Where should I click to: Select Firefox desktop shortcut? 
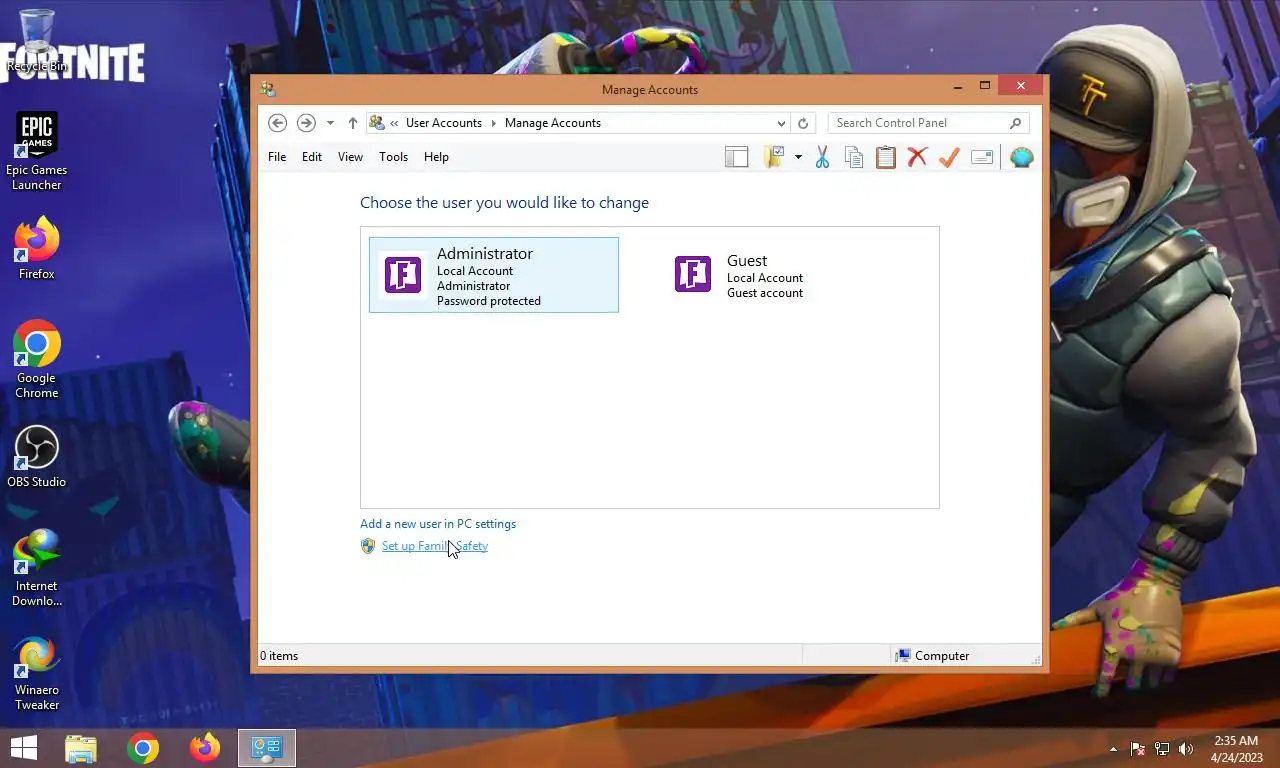37,250
